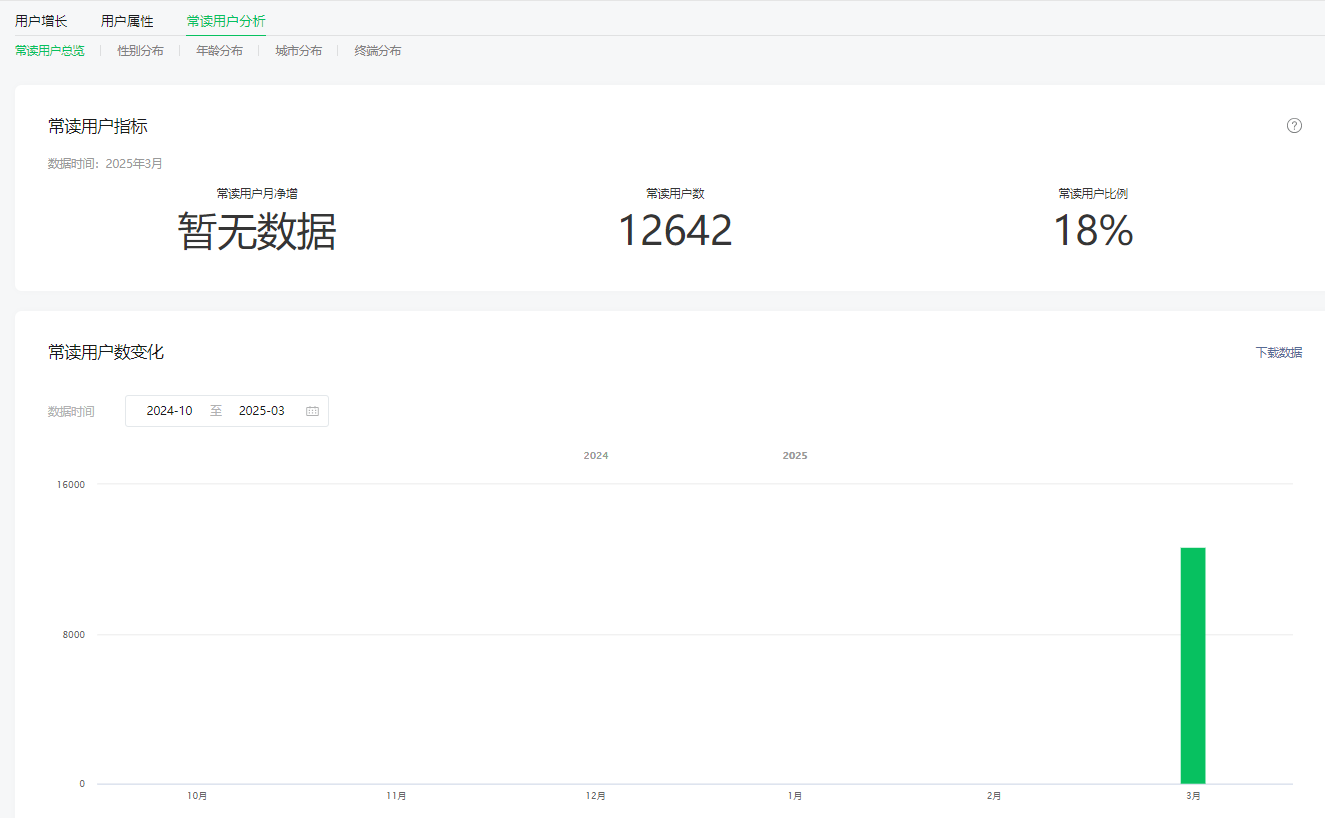Image resolution: width=1325 pixels, height=818 pixels.
Task: Open 城市分布 sub-tab
Action: pyautogui.click(x=298, y=51)
